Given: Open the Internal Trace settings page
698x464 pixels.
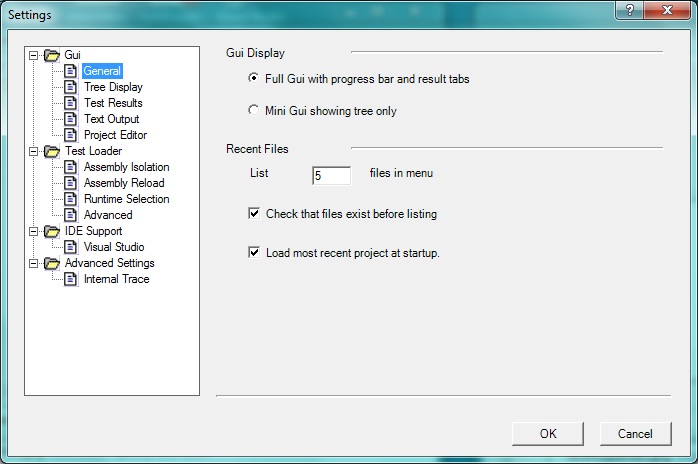Looking at the screenshot, I should (x=116, y=279).
